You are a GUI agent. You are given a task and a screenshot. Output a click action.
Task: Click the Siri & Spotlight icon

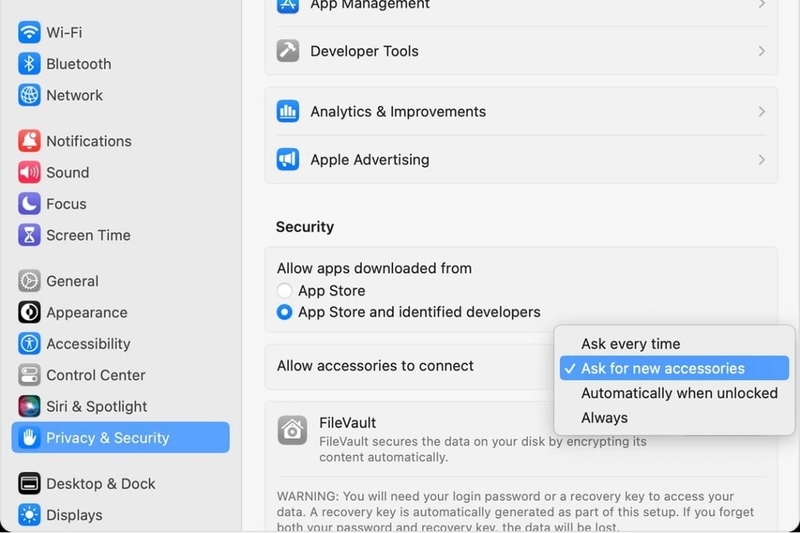coord(29,406)
